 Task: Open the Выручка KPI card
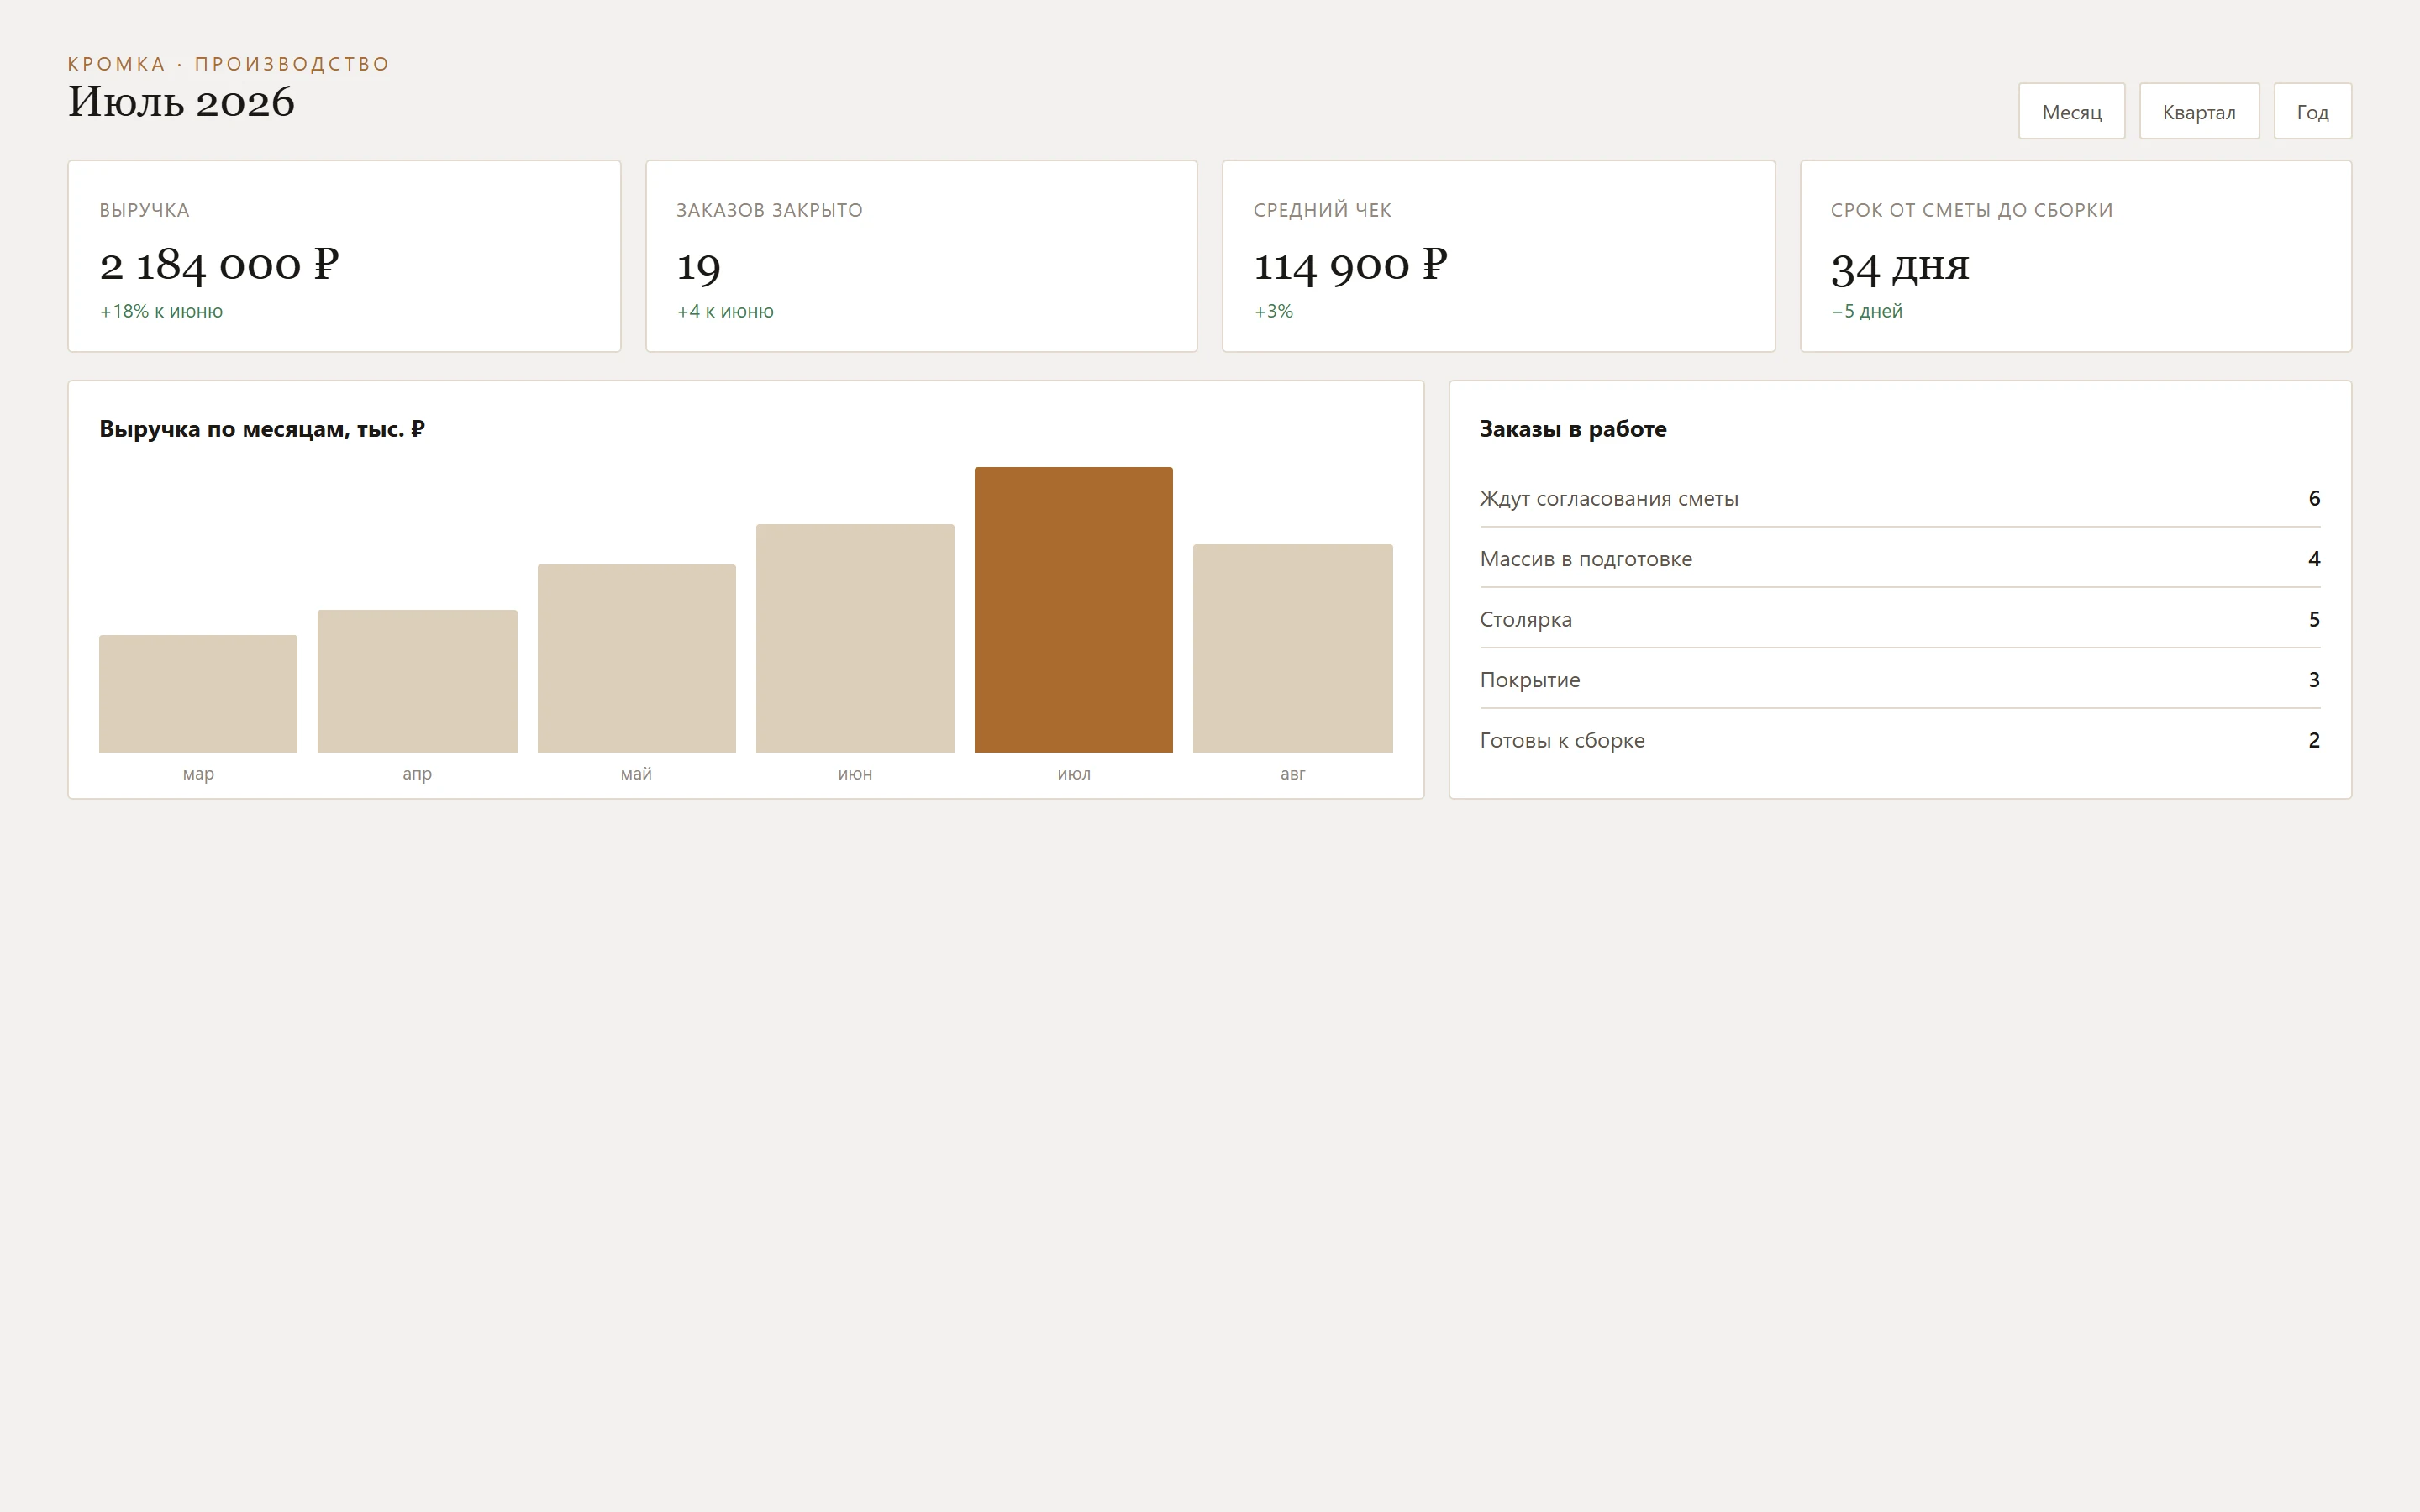click(344, 256)
